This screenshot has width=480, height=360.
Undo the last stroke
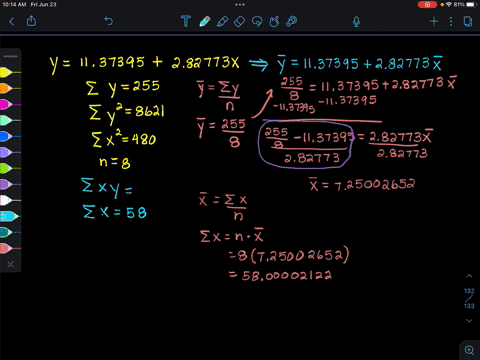[x=109, y=21]
